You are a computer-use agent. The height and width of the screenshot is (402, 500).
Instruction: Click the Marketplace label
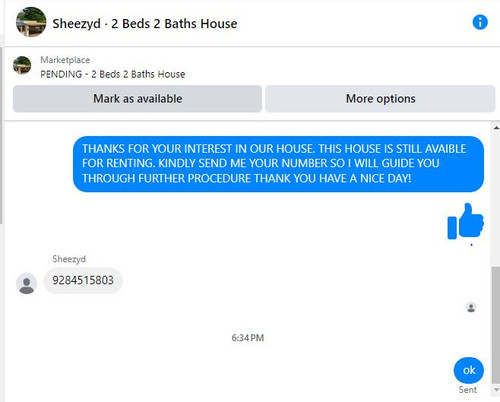click(65, 60)
